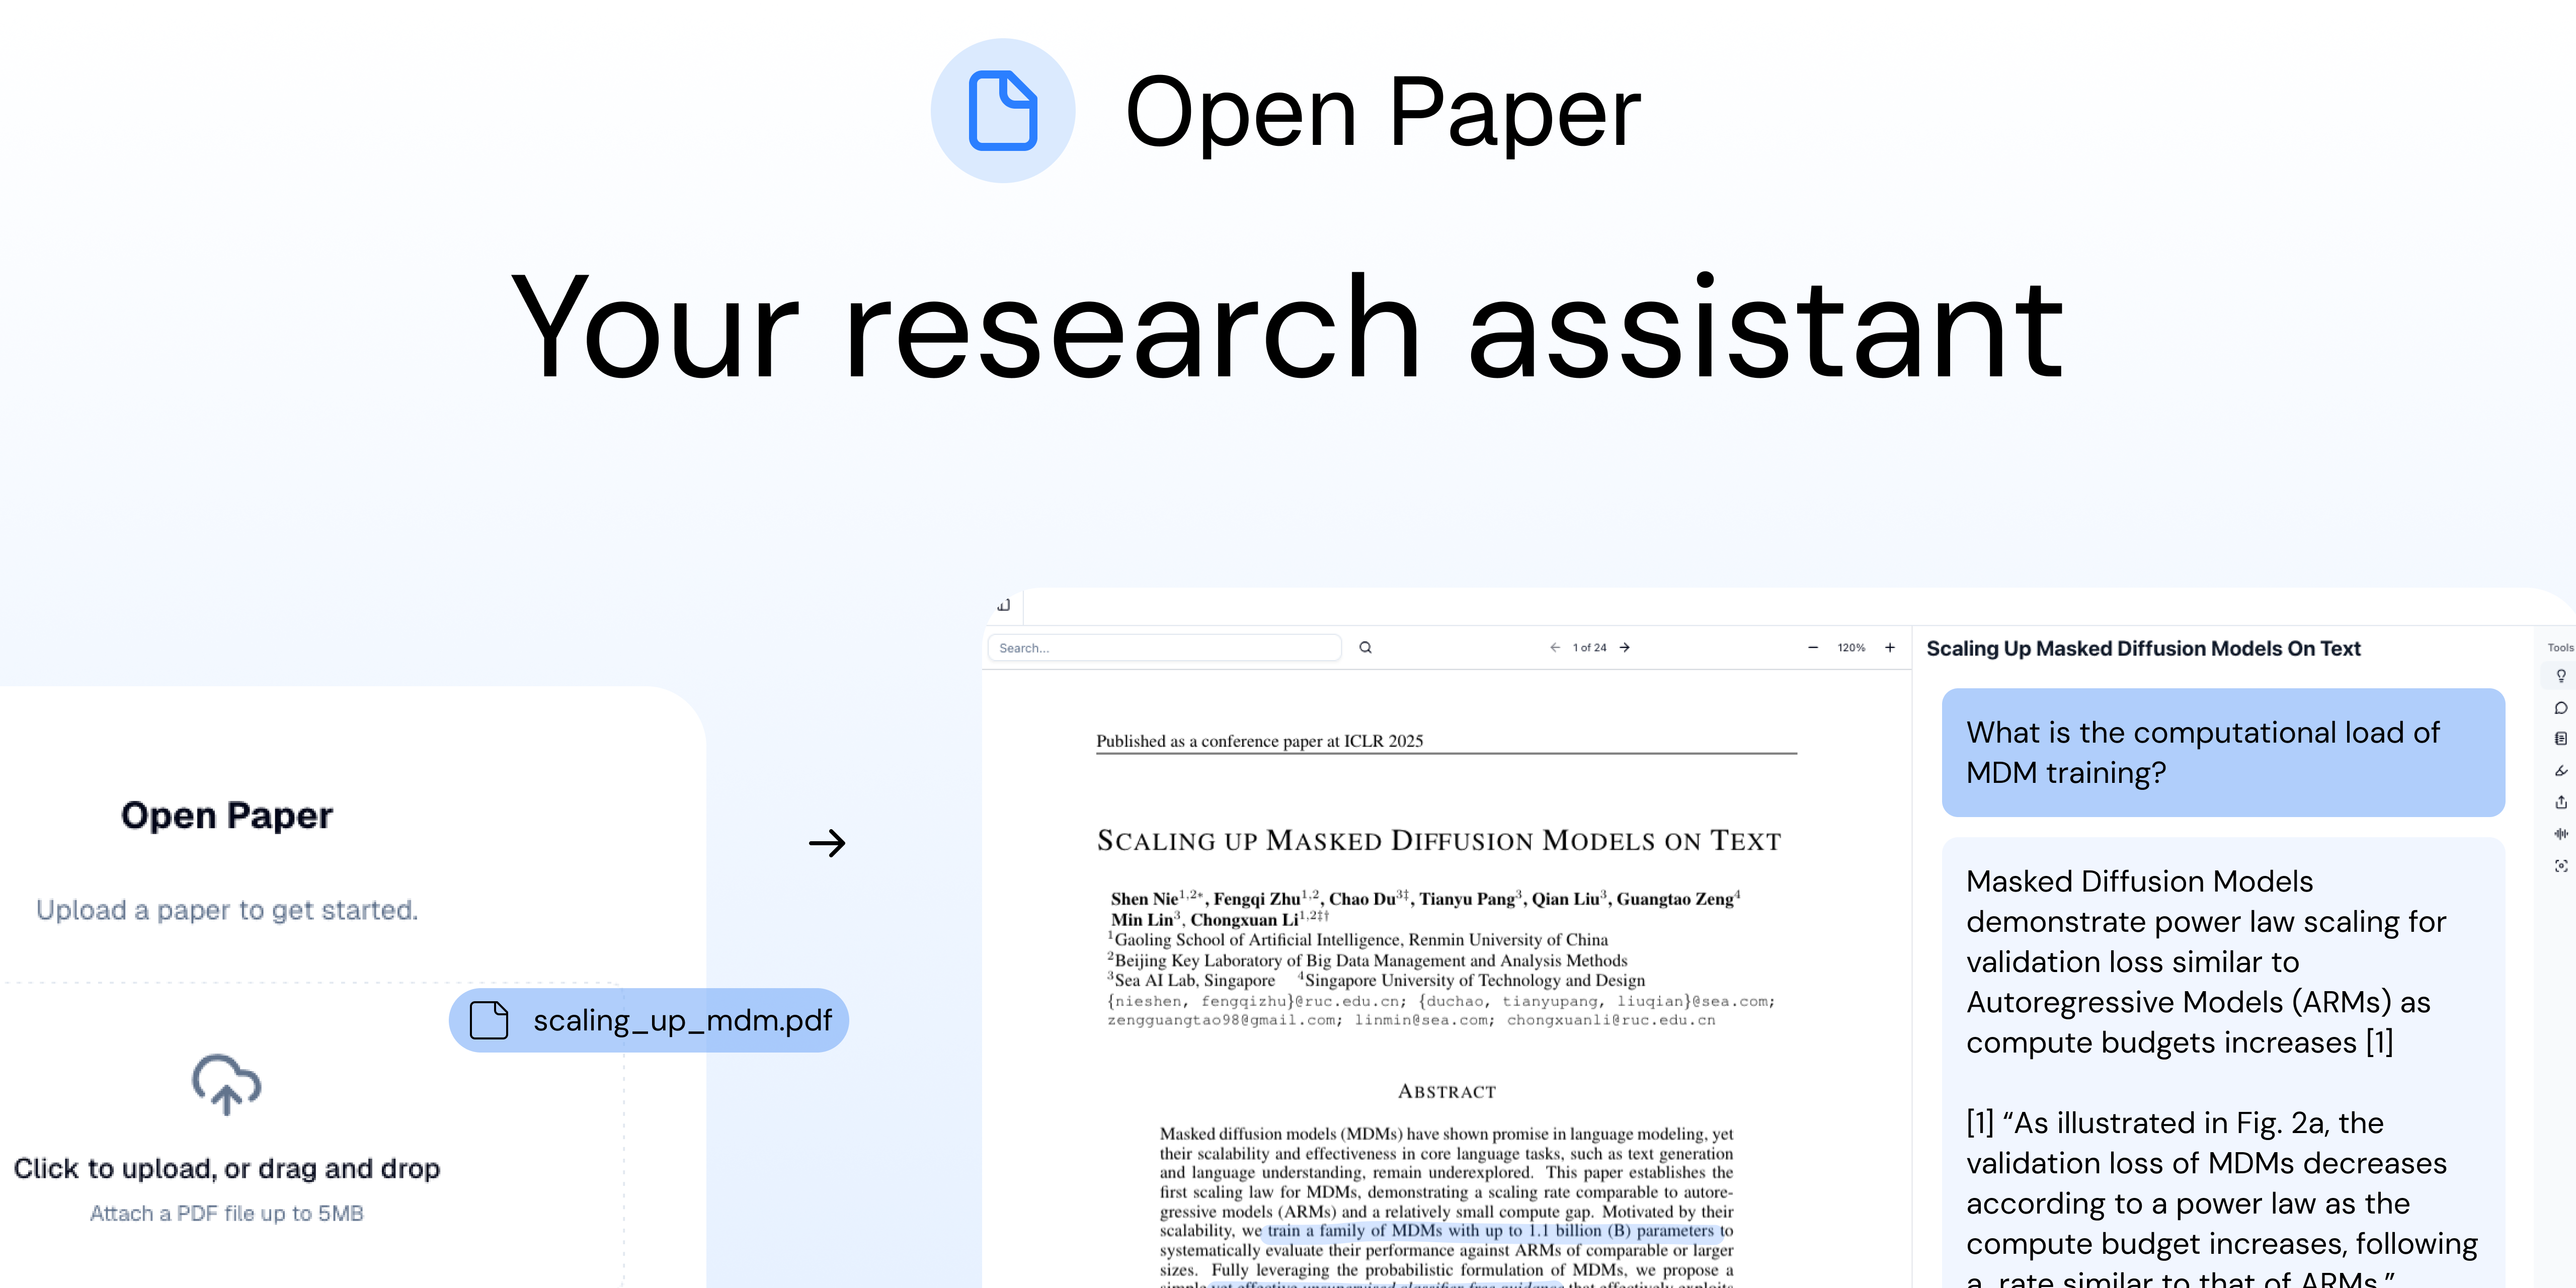Open the audio waveform tool
The image size is (2576, 1288).
tap(2561, 833)
